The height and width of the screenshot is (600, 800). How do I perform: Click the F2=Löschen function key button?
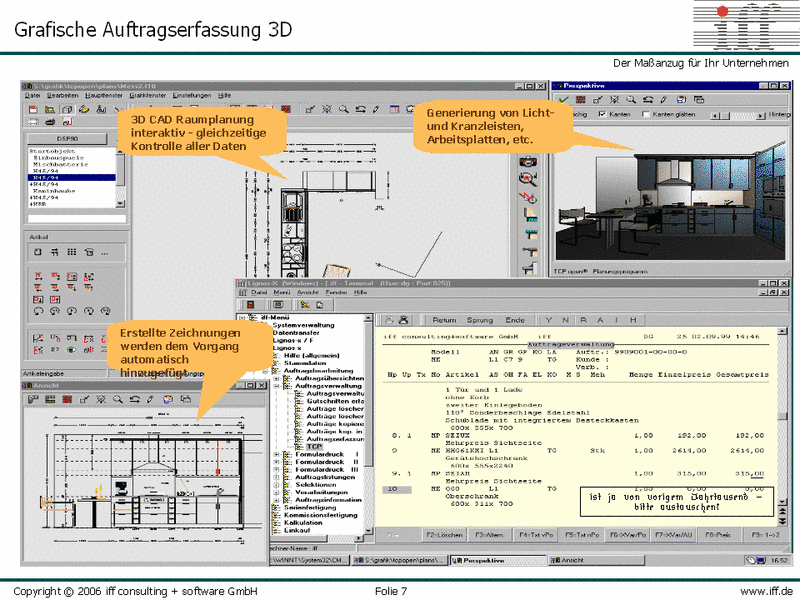coord(444,535)
